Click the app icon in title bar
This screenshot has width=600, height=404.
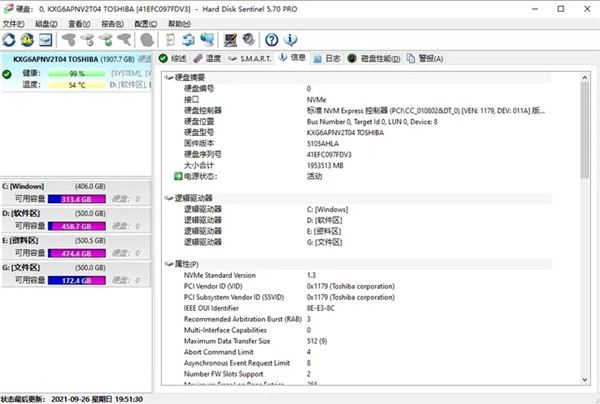tap(8, 9)
